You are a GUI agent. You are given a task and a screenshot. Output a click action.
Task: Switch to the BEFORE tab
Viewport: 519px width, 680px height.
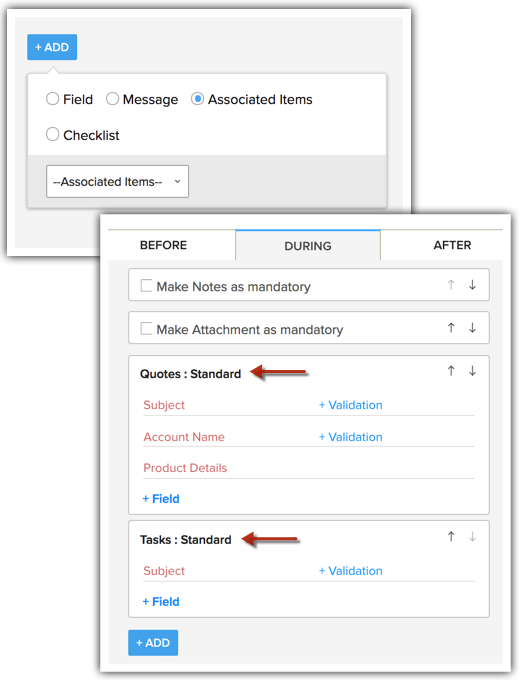point(163,245)
